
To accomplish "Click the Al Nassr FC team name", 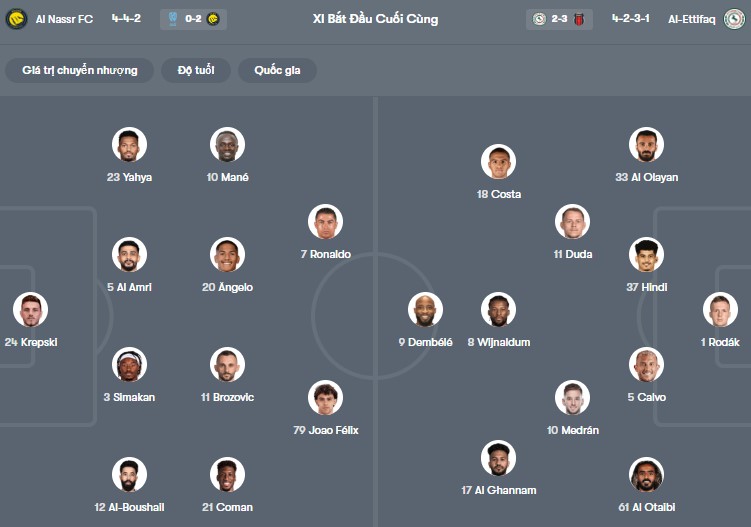I will coord(64,19).
